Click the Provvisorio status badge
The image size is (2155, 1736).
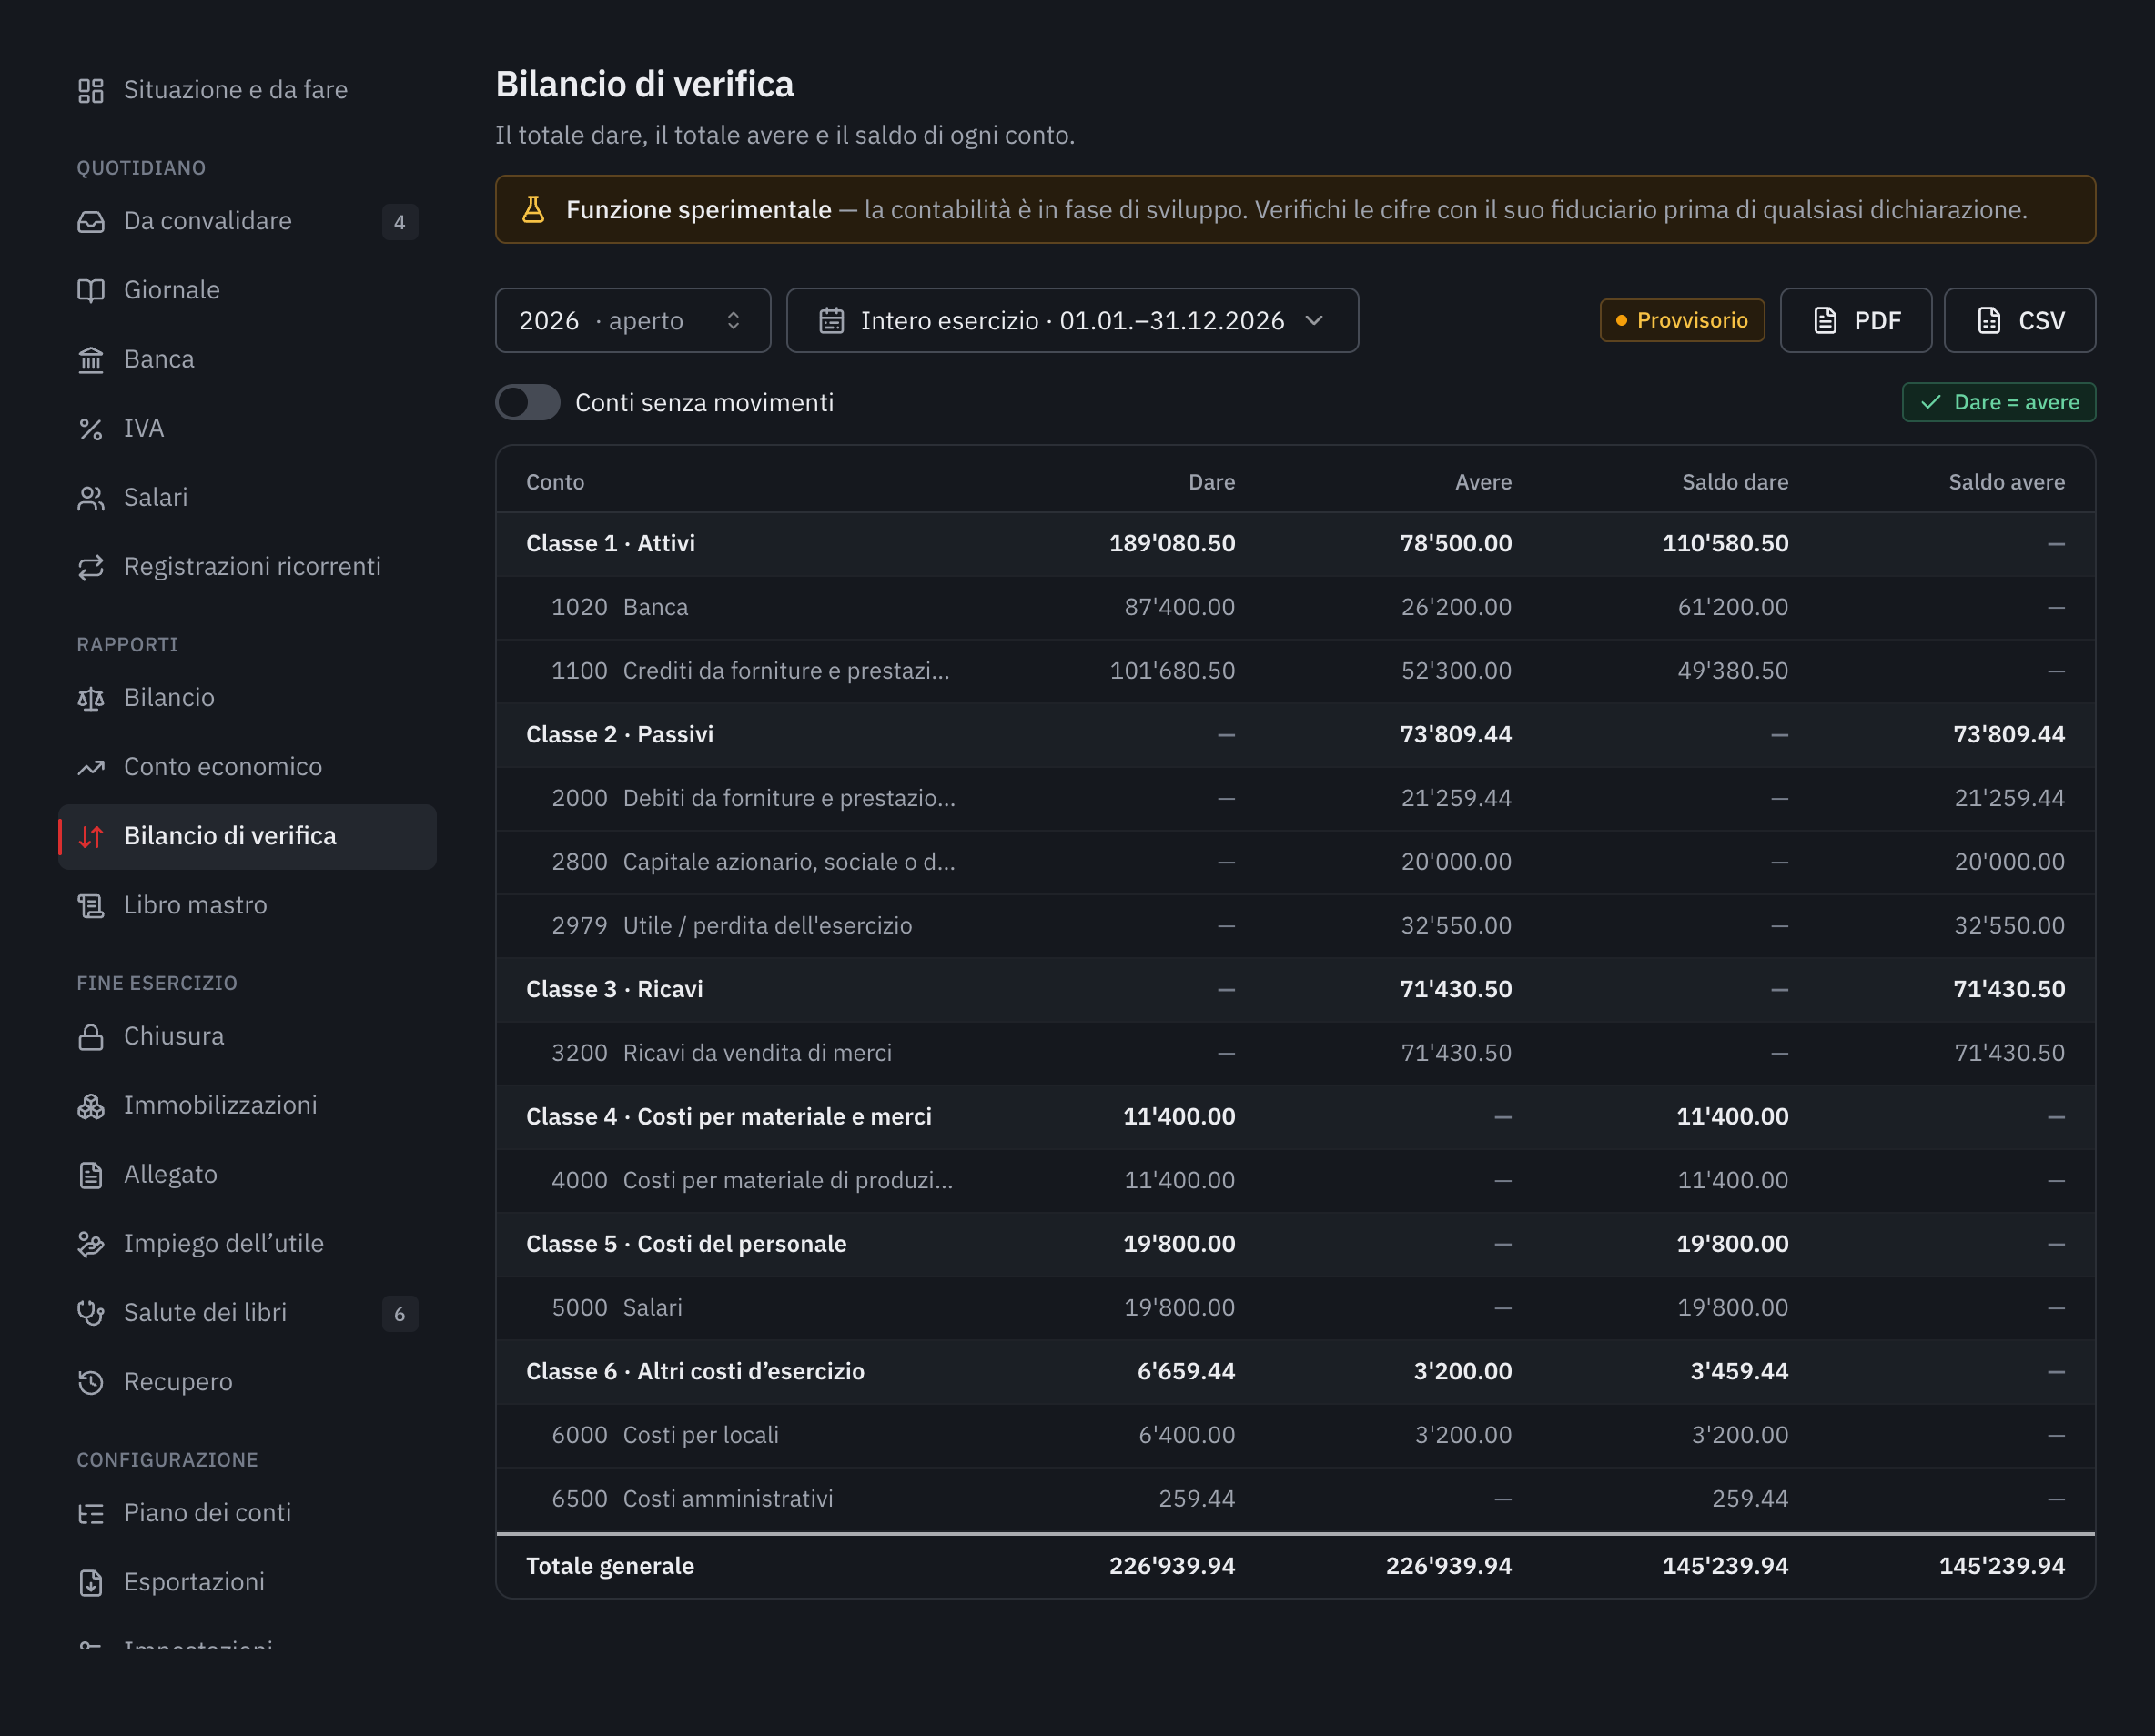tap(1682, 320)
